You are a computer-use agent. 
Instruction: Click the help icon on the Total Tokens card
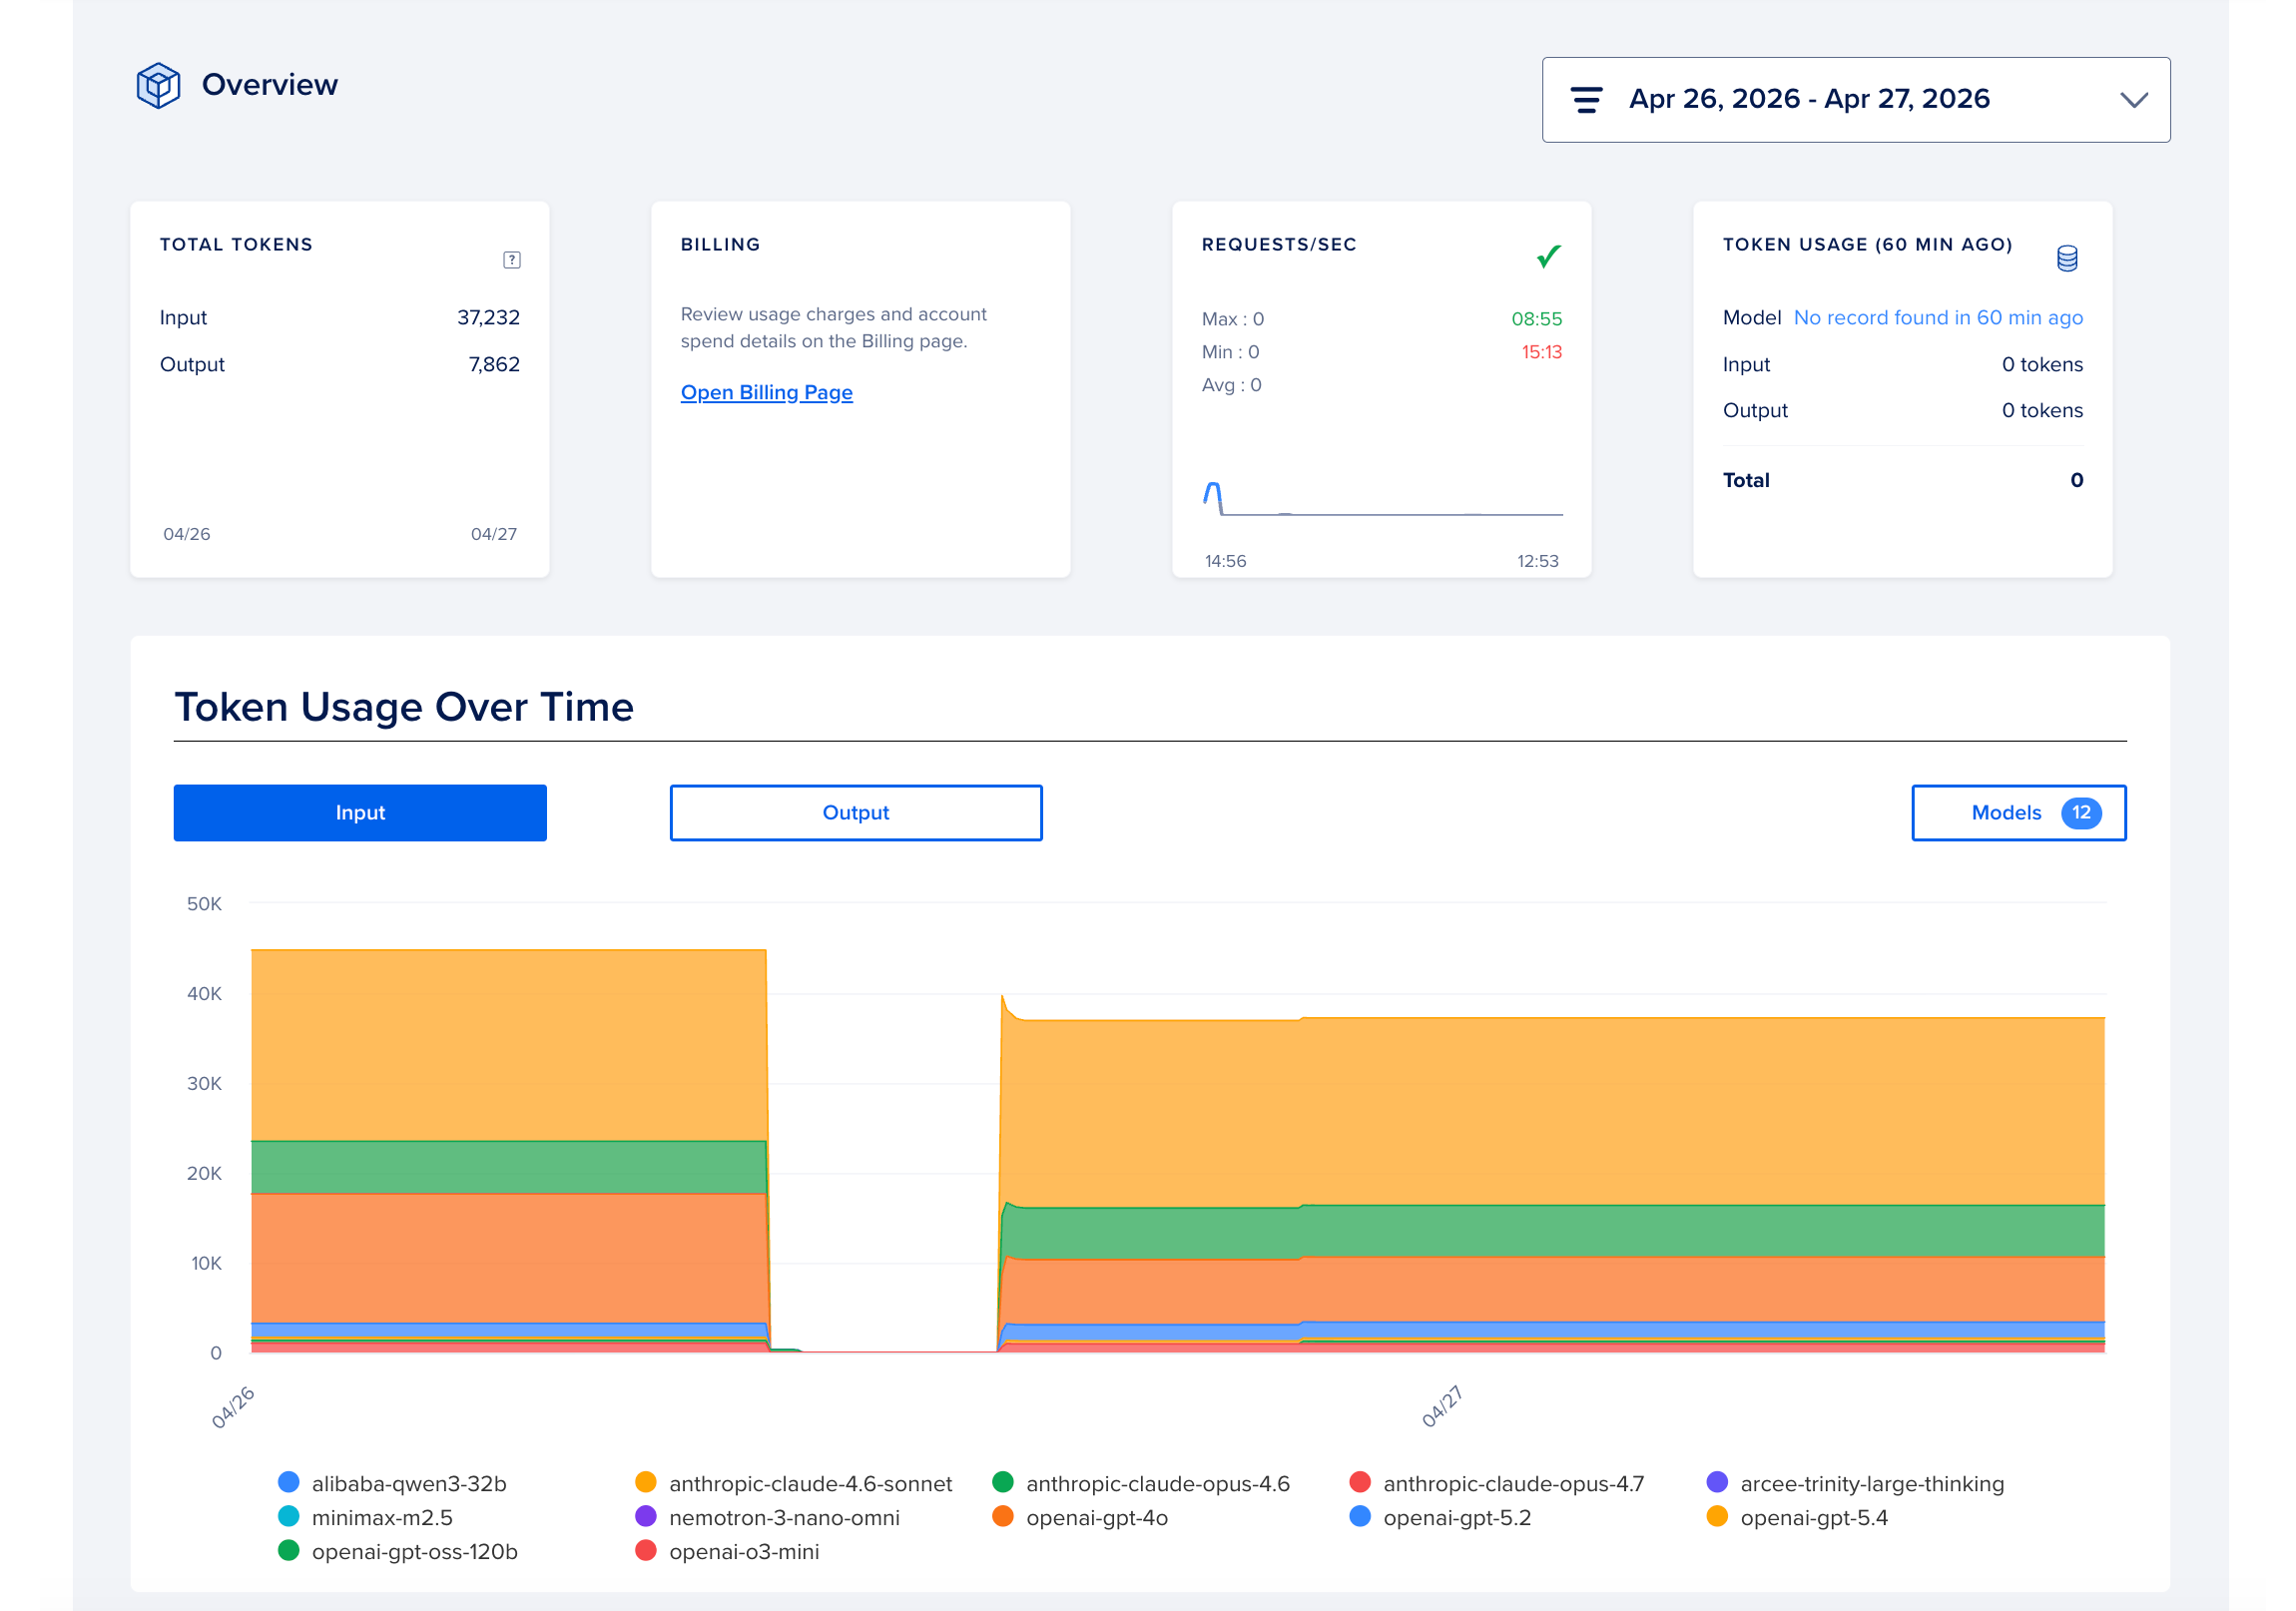513,258
